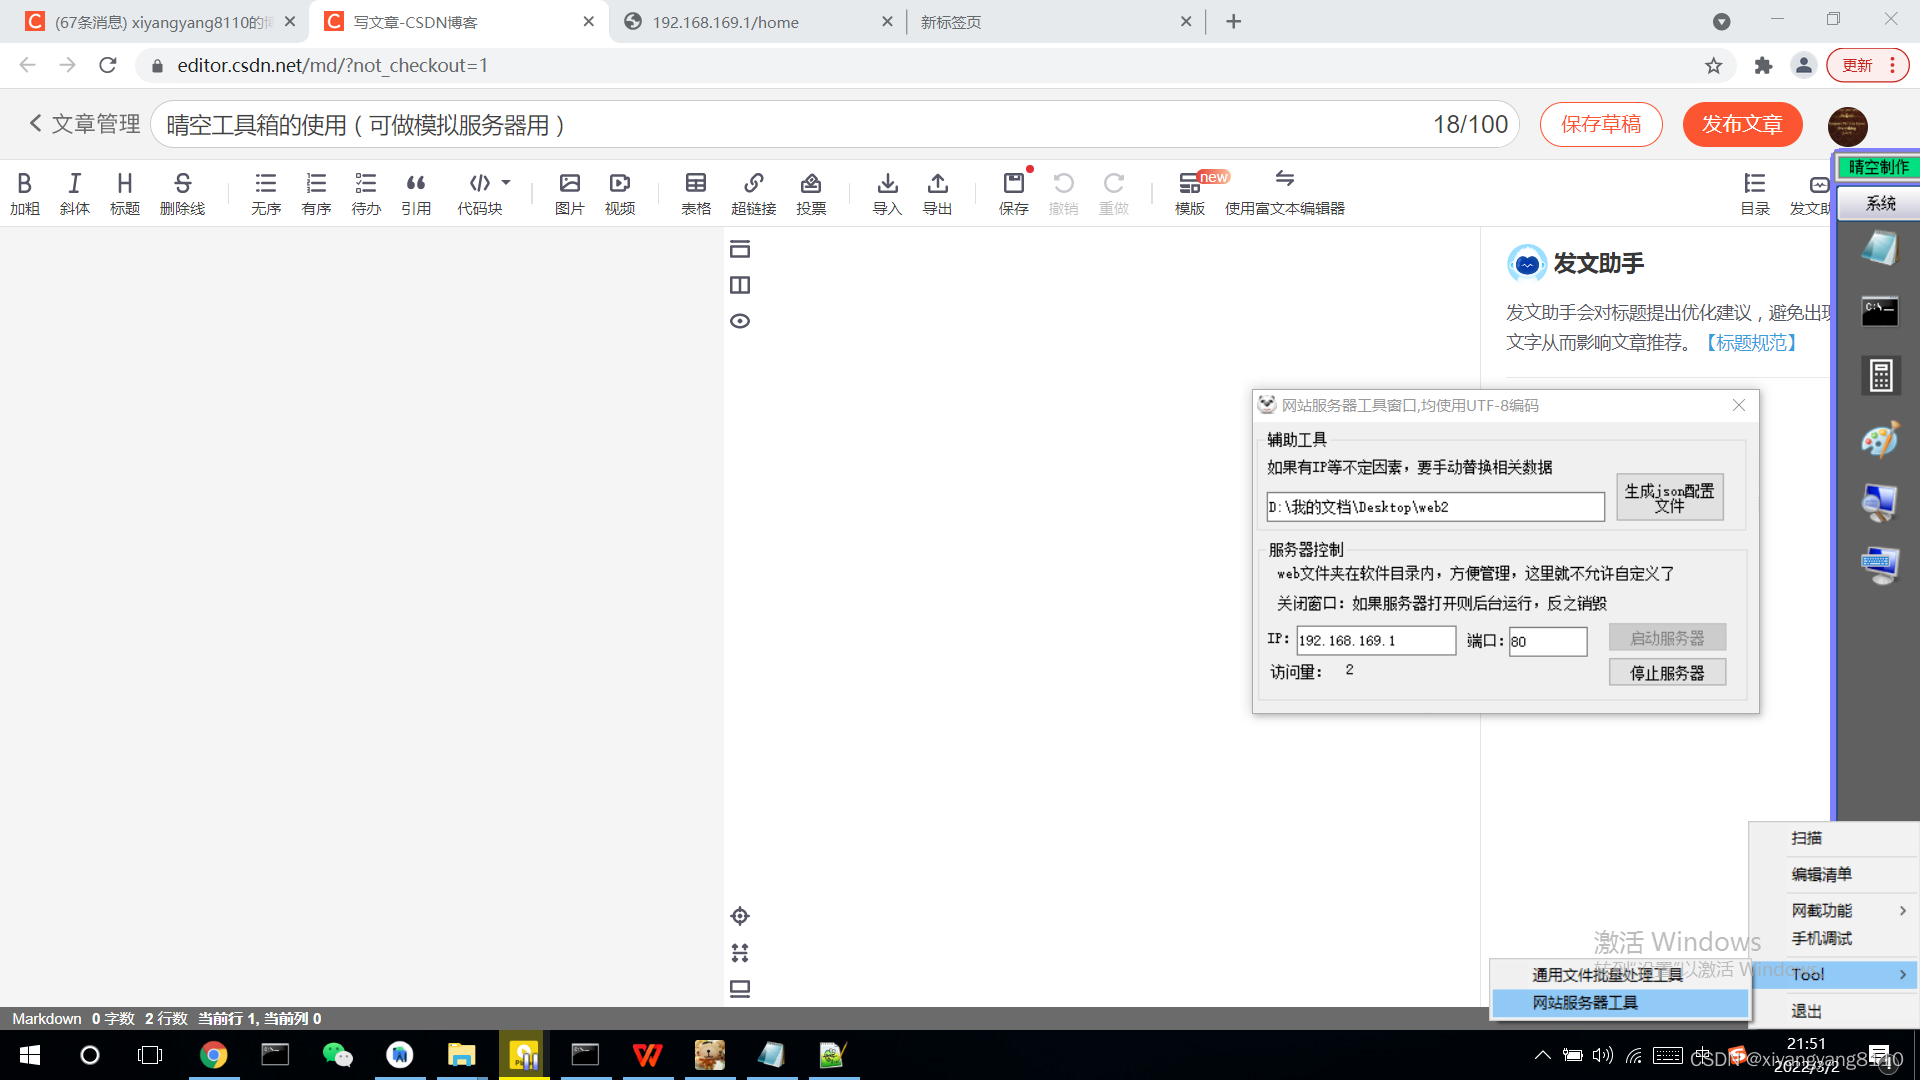Screen dimensions: 1920x1080
Task: Toggle the preview eye icon in editor
Action: click(740, 321)
